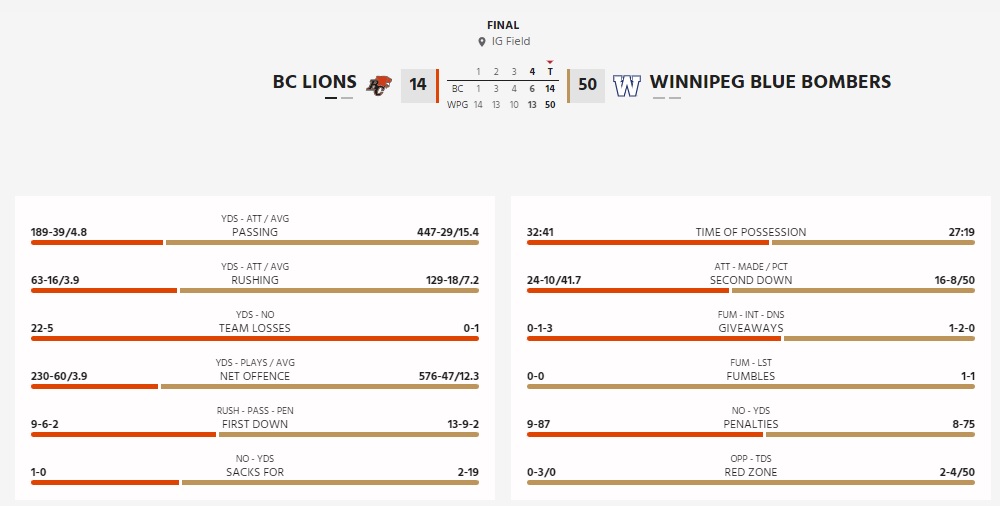The width and height of the screenshot is (1000, 506).
Task: Click quarter 4 column header in scoreboard
Action: [532, 72]
